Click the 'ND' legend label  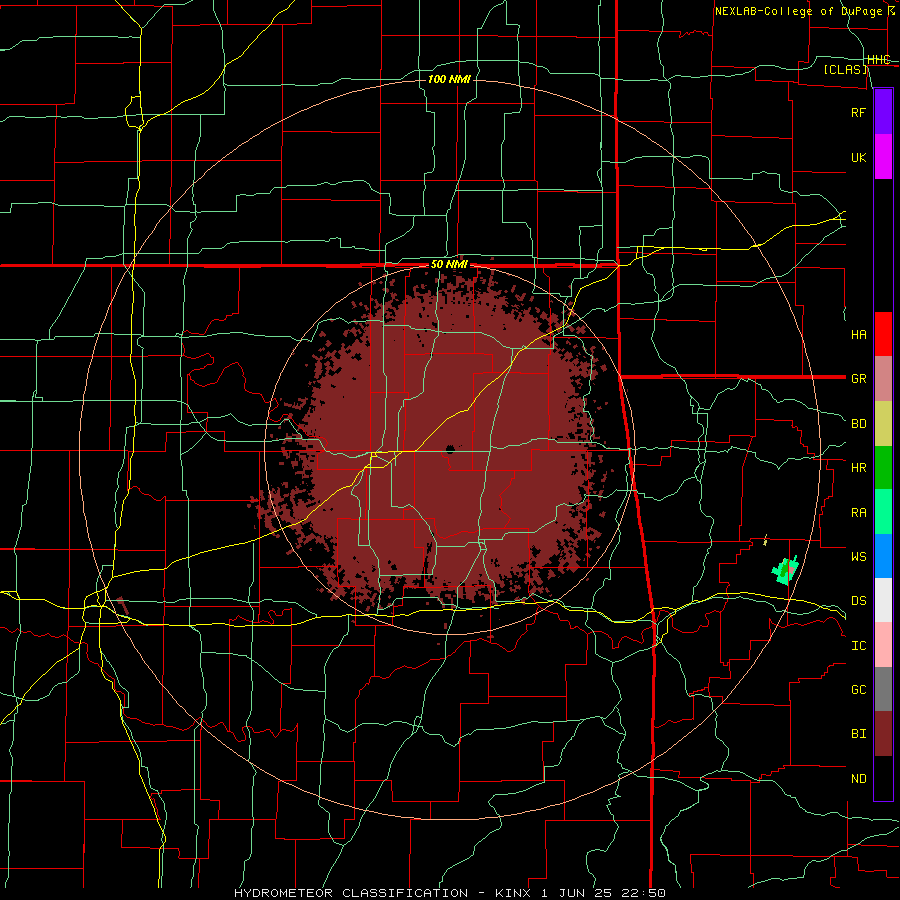pos(858,779)
